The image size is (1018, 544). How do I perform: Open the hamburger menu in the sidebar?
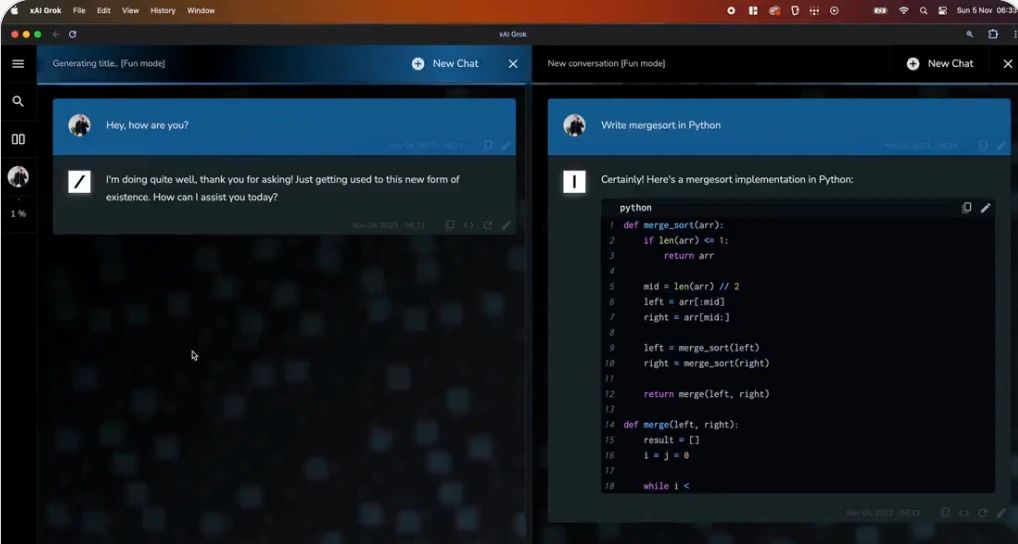pyautogui.click(x=18, y=64)
